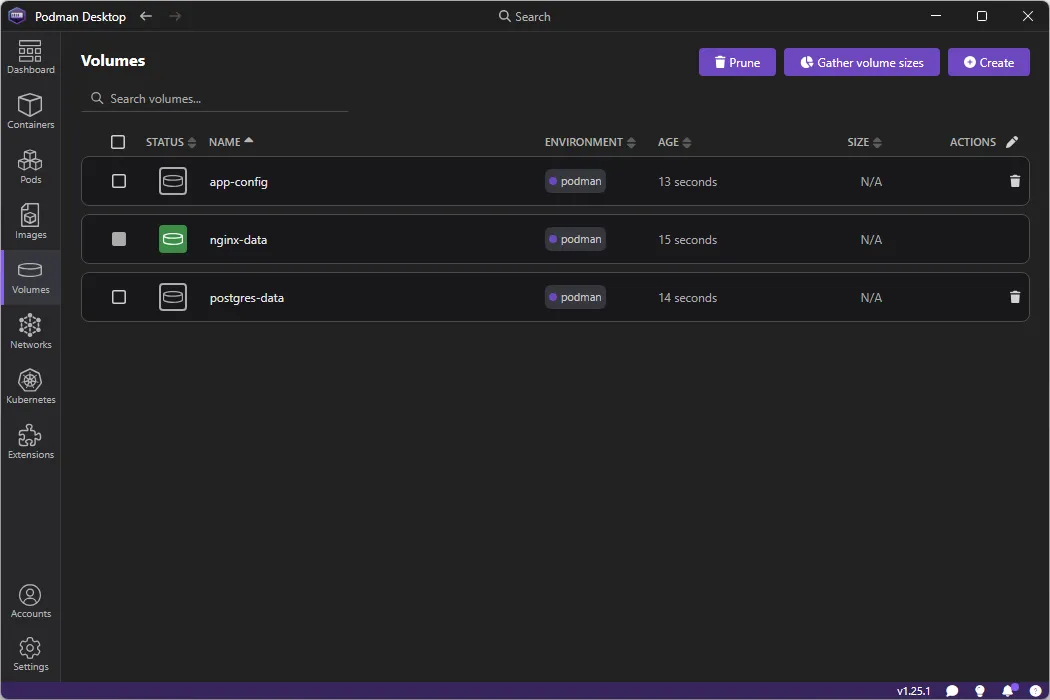The image size is (1050, 700).
Task: Click the Gather volume sizes button
Action: [x=861, y=62]
